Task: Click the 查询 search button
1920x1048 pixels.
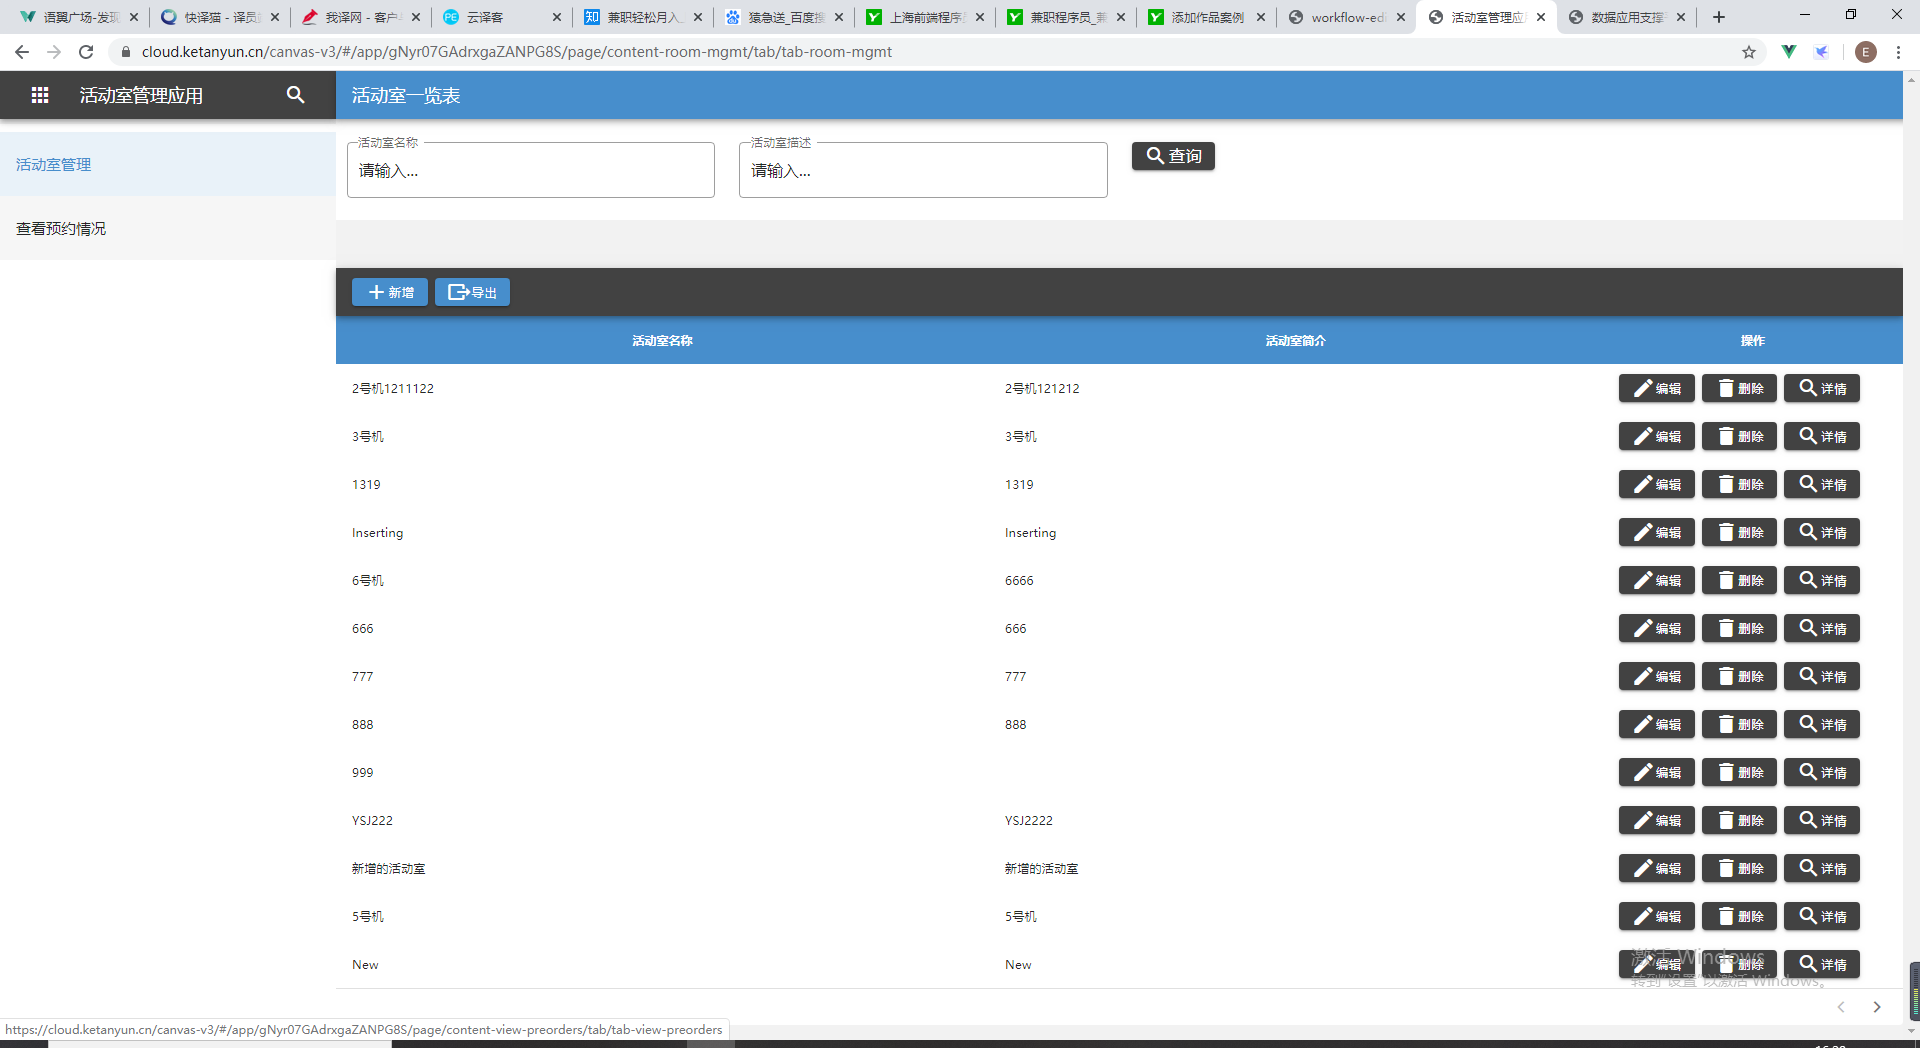Action: 1173,156
